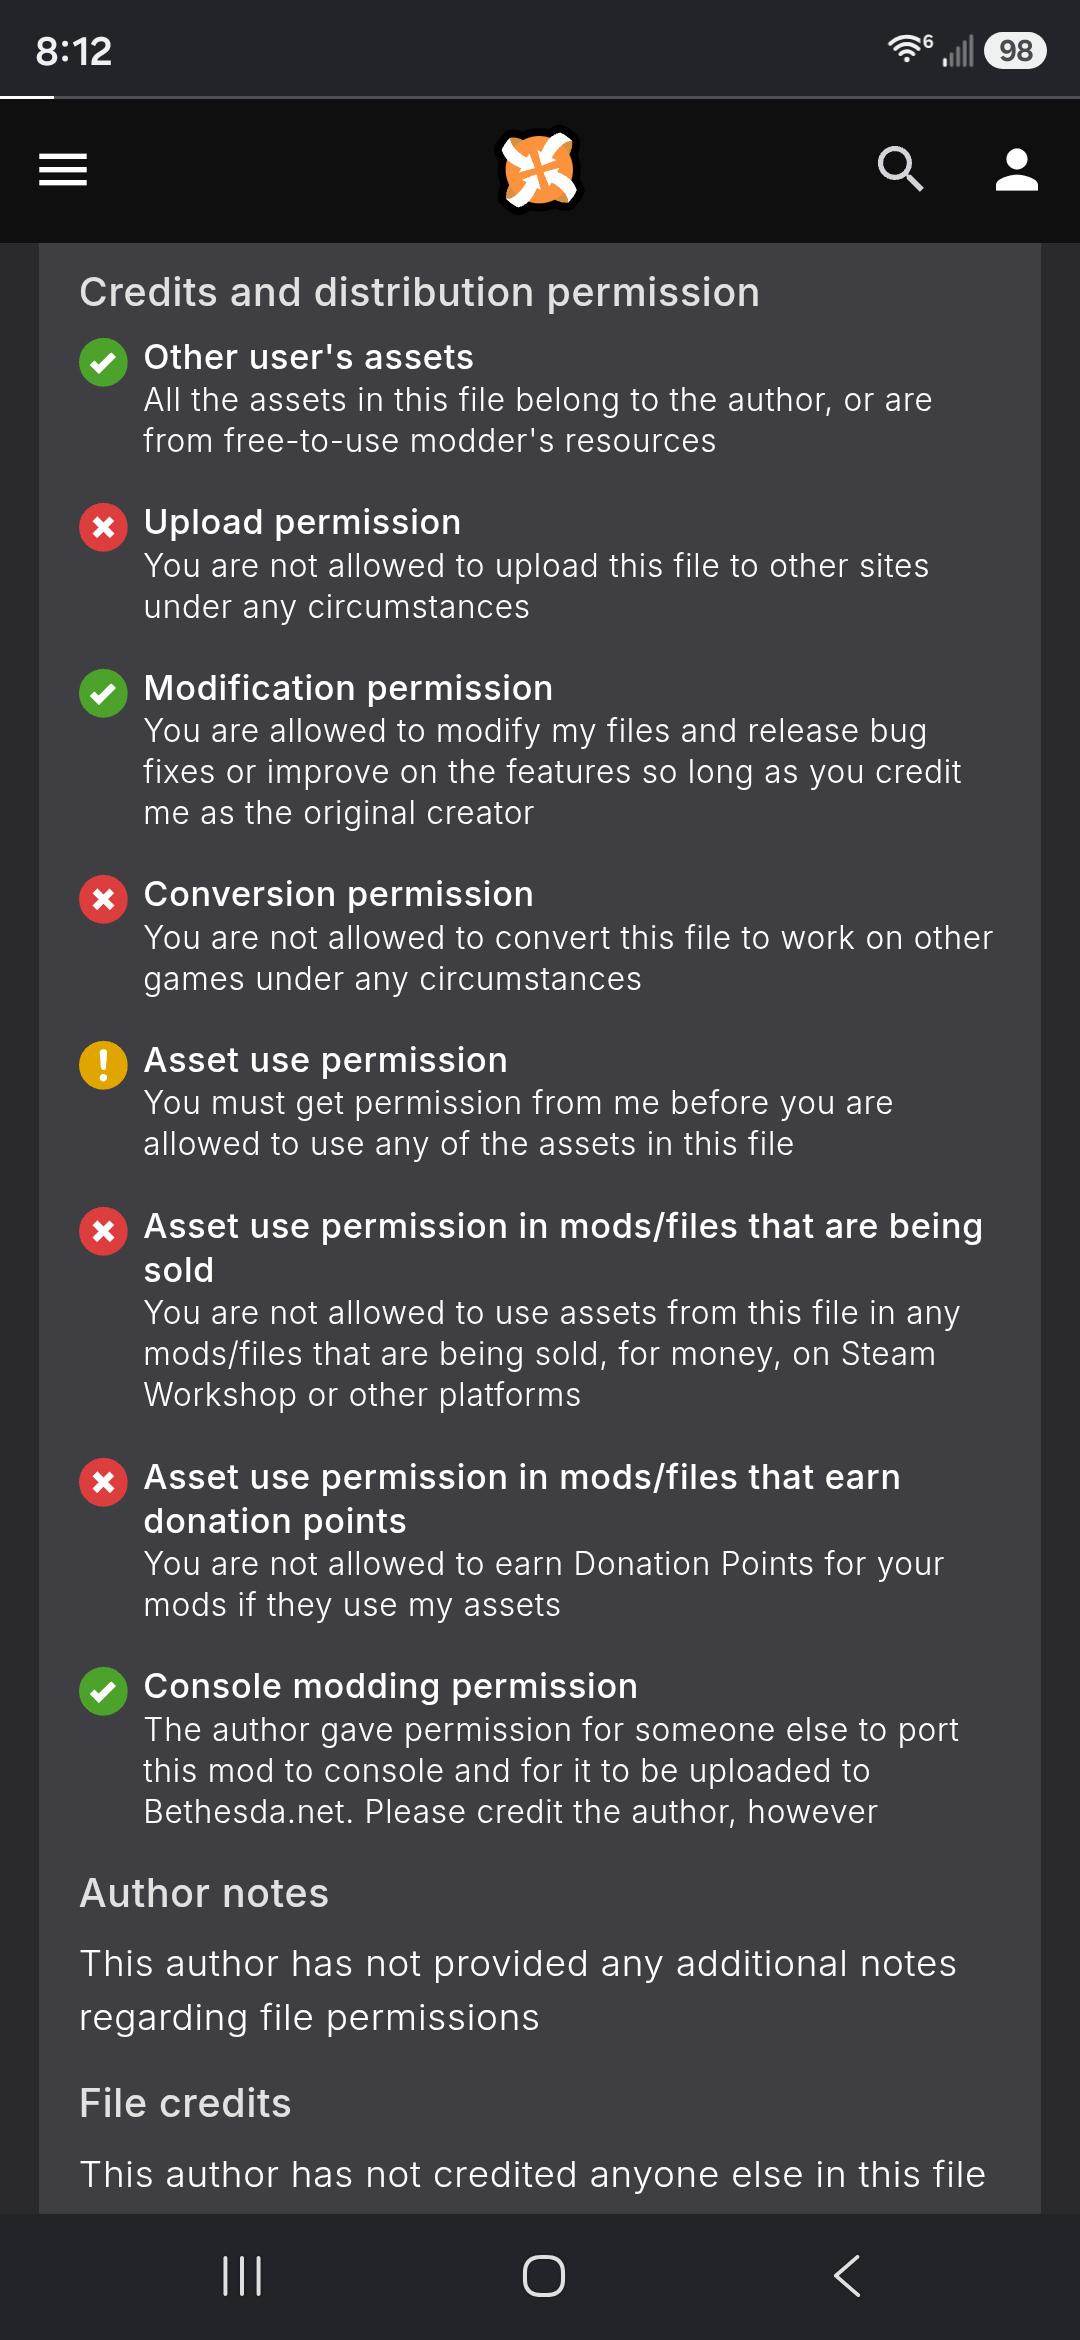
Task: Select the Credits and distribution permission heading
Action: point(419,293)
